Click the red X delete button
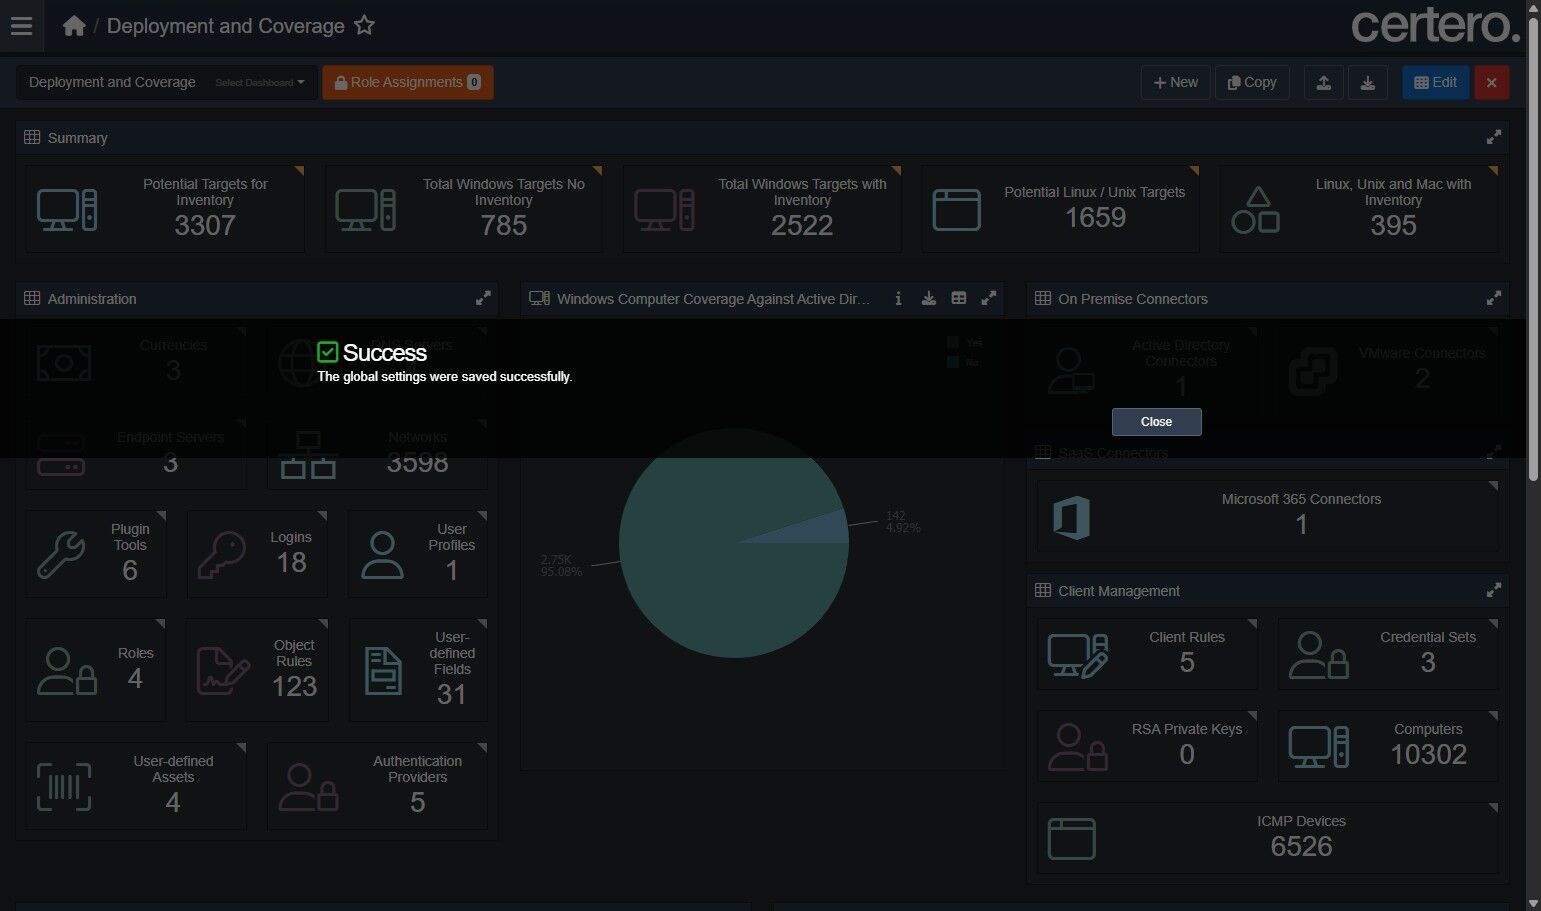This screenshot has width=1541, height=911. 1492,82
